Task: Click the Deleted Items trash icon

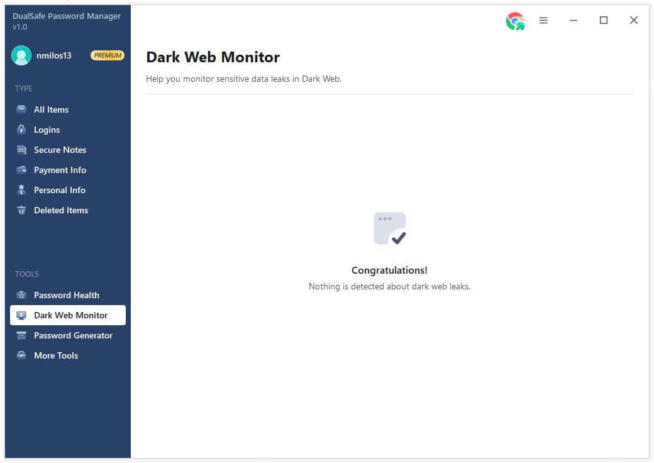Action: tap(21, 210)
